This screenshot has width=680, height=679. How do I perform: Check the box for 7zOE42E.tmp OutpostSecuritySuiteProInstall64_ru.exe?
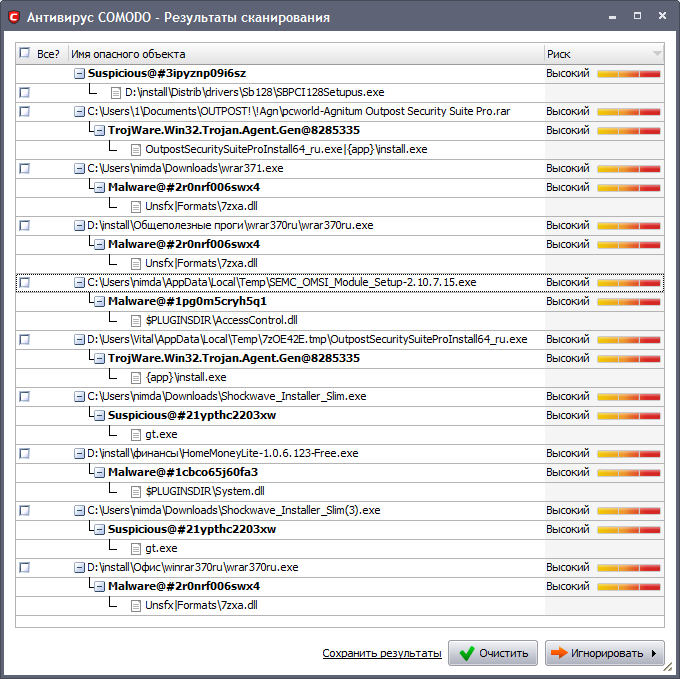pyautogui.click(x=25, y=340)
